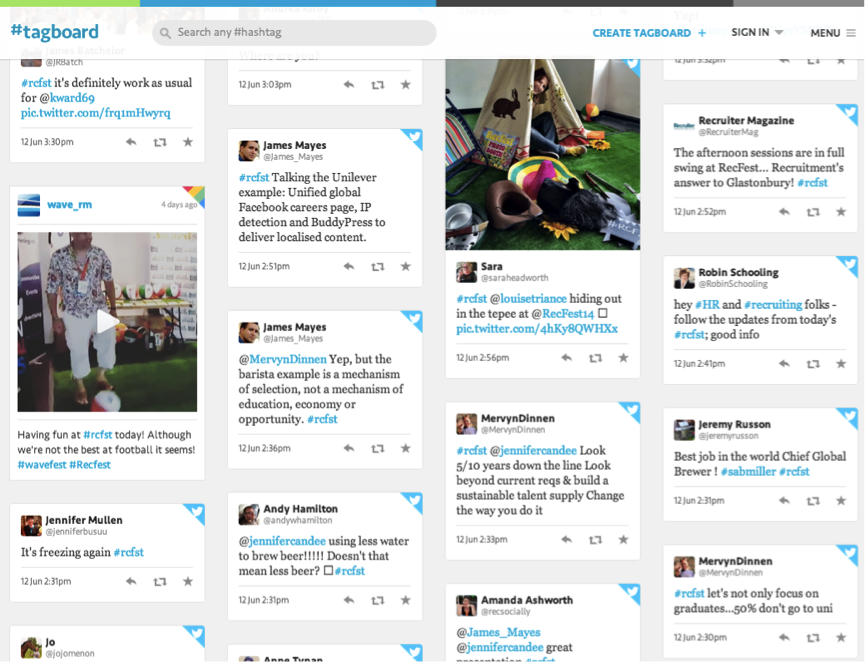
Task: Star Robin Schooling's tweet
Action: pos(841,364)
